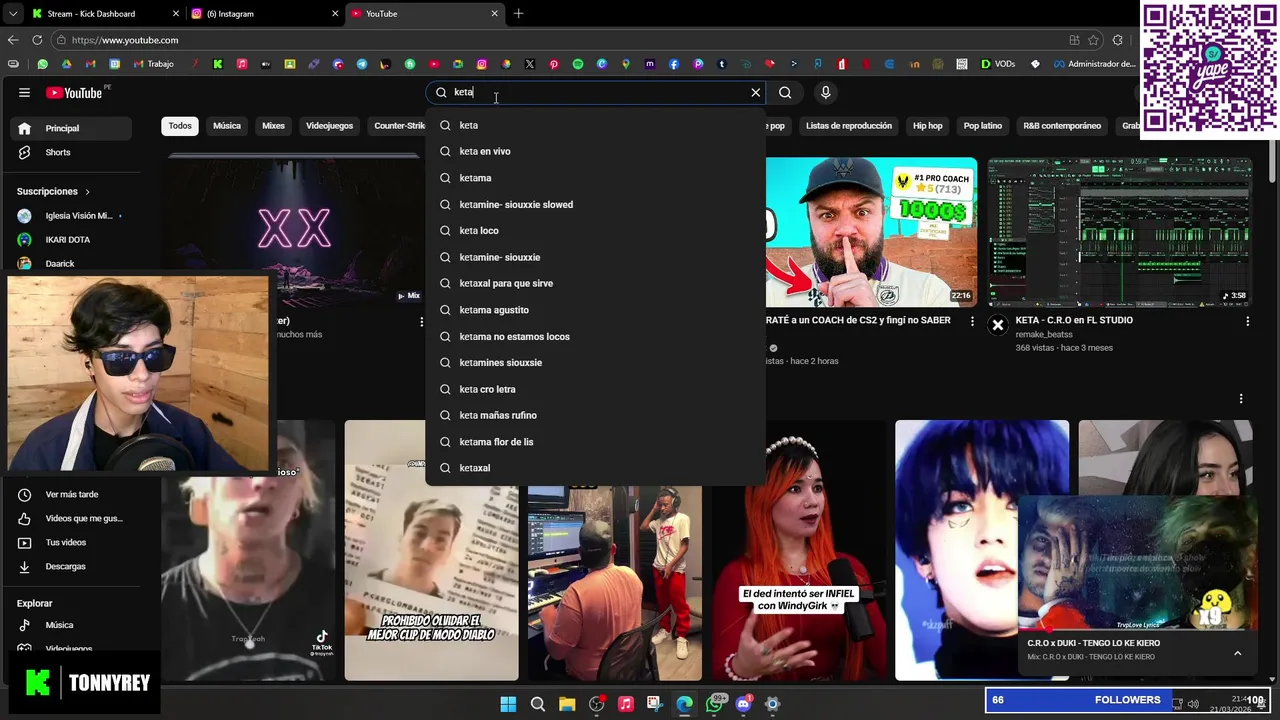This screenshot has height=720, width=1280.
Task: Pick the "ketaxal para que sirve" suggestion
Action: pyautogui.click(x=596, y=284)
